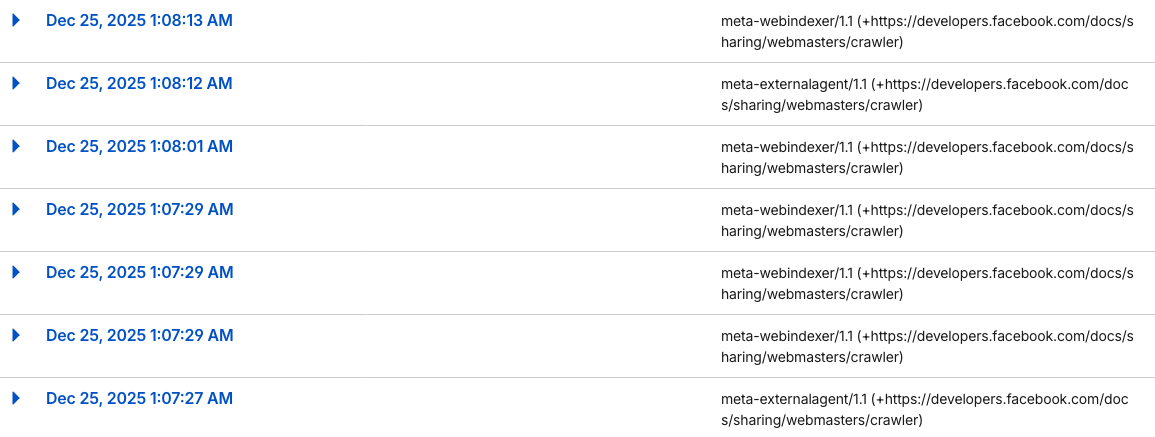Click meta-webindexer user agent for 1:08:01 AM
1155x437 pixels.
(x=926, y=157)
